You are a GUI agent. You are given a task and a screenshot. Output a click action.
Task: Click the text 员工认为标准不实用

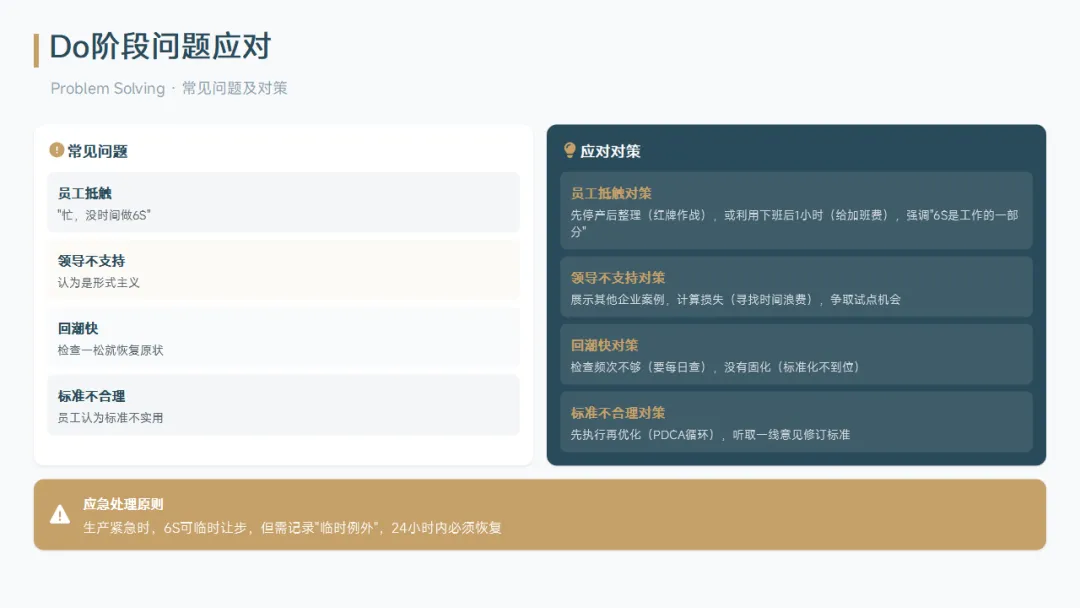[110, 417]
